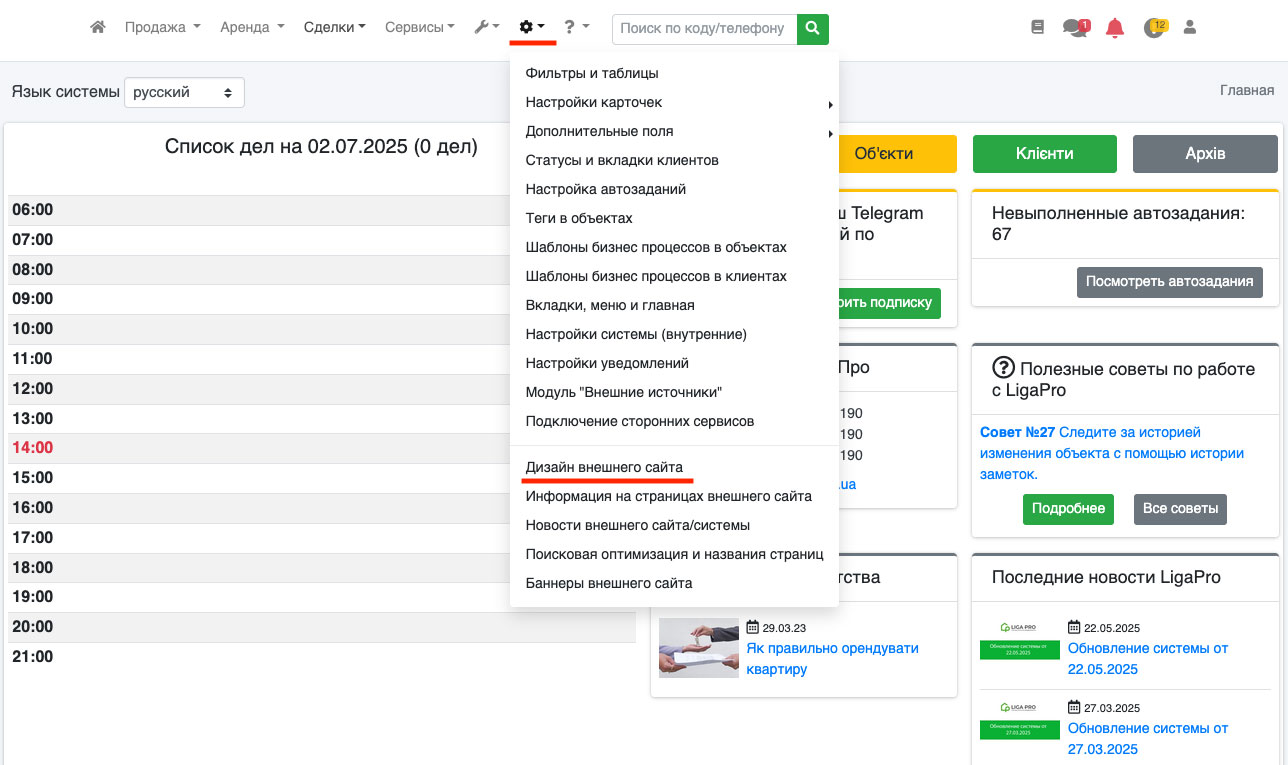Open the question mark help menu

pyautogui.click(x=576, y=28)
